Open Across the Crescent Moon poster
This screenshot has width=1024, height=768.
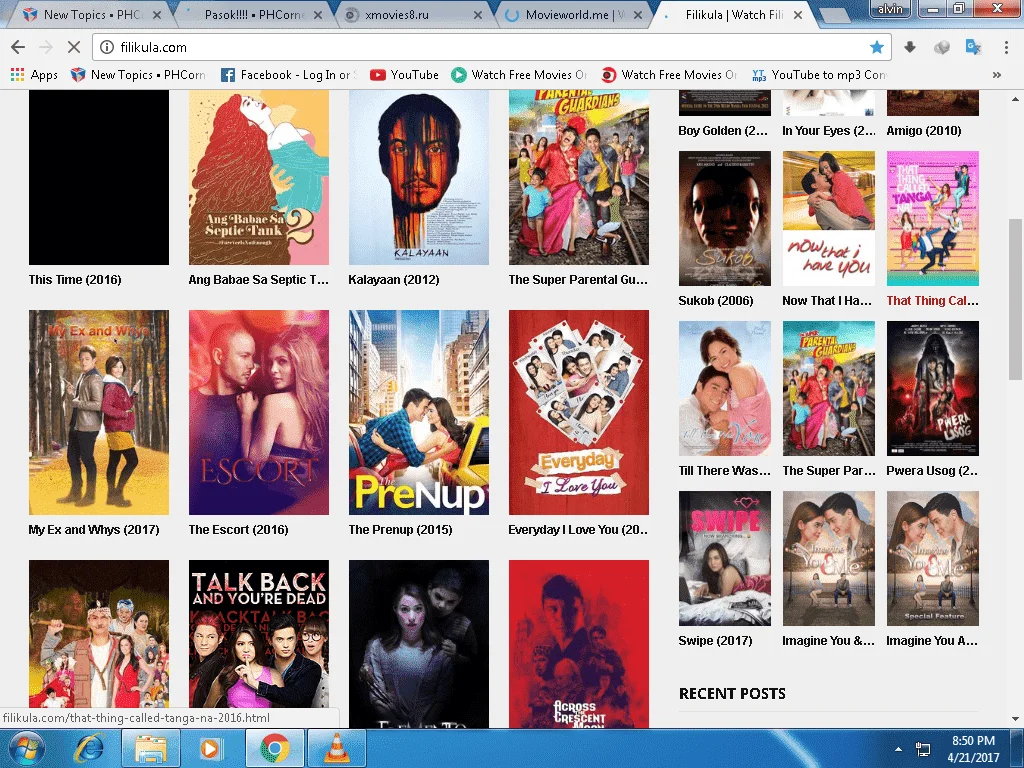(x=579, y=643)
